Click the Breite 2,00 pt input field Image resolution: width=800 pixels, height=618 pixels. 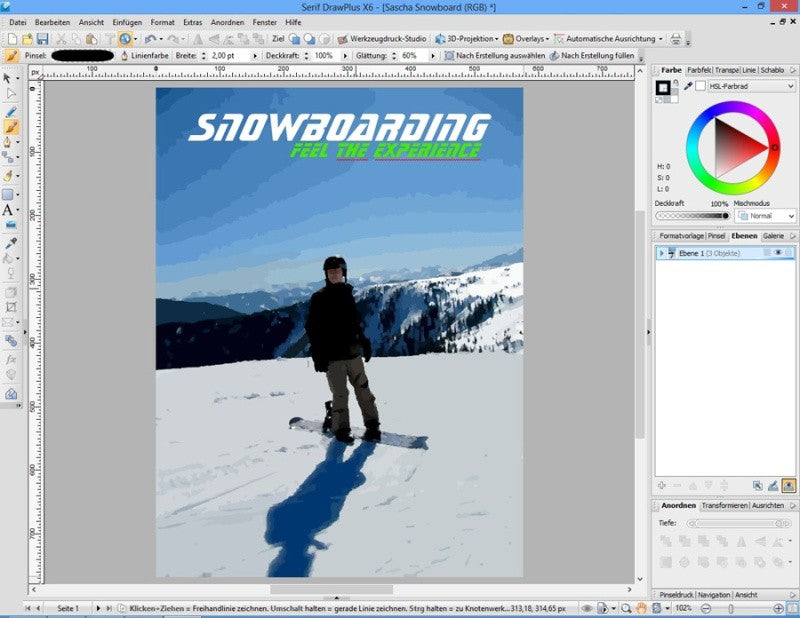pos(229,56)
